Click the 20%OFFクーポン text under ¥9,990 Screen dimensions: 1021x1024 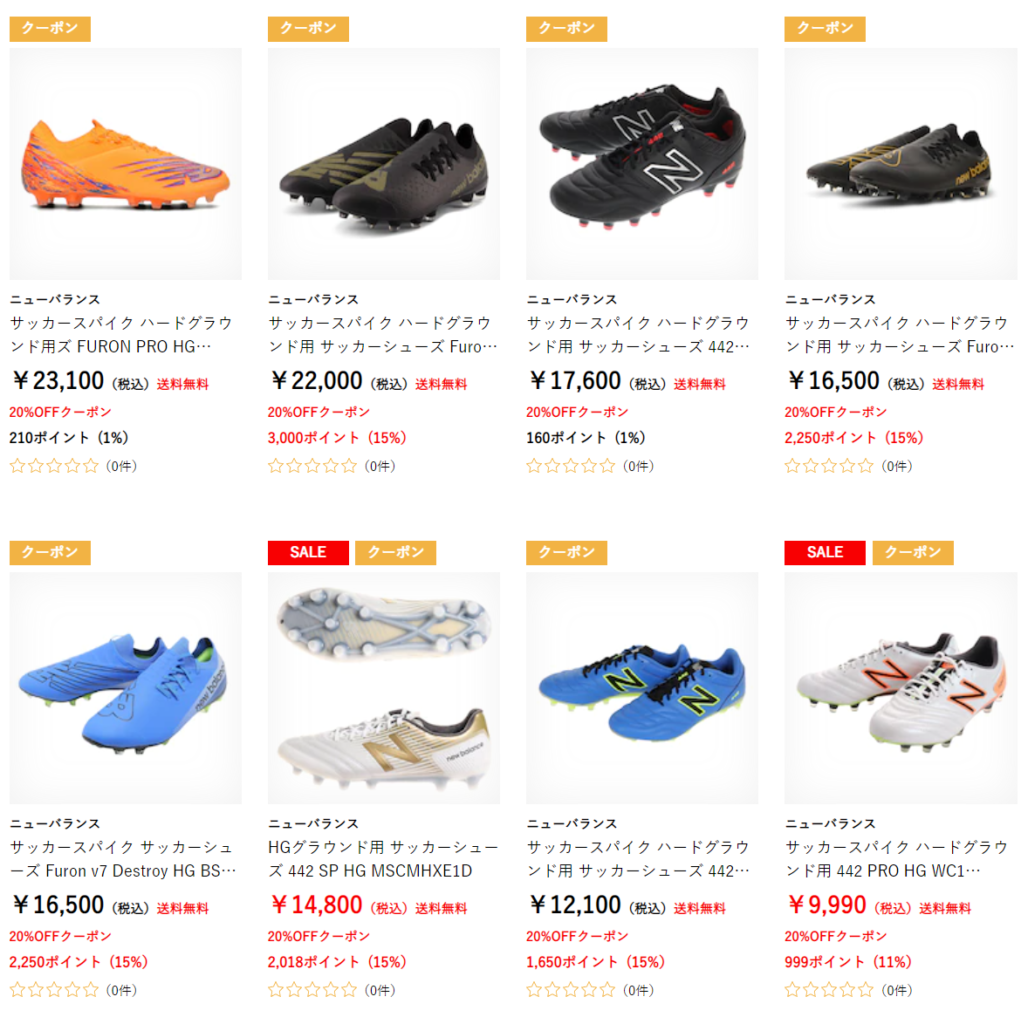coord(835,936)
